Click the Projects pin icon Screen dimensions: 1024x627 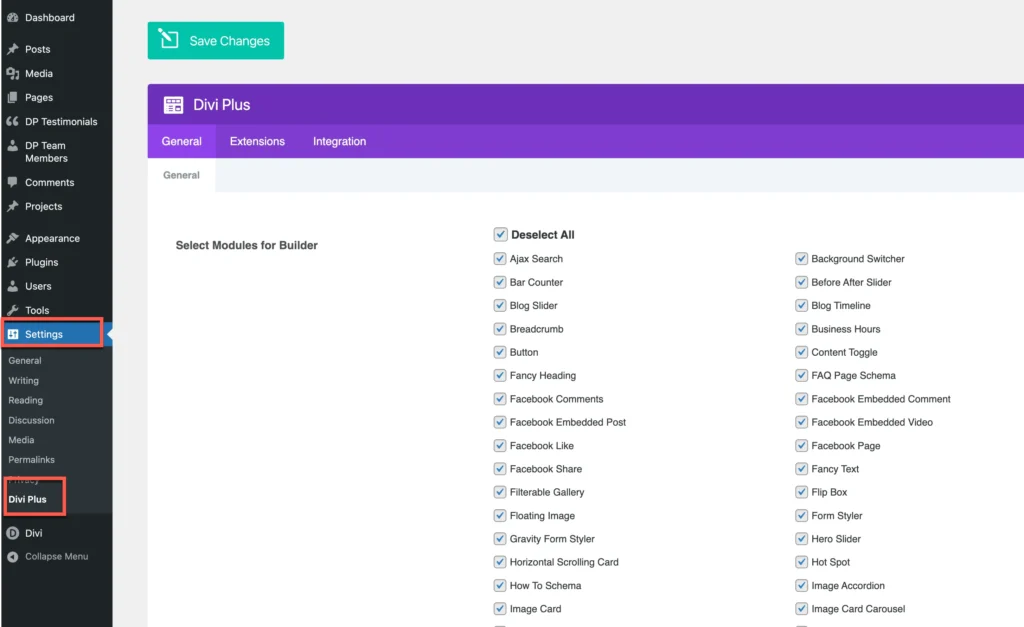tap(12, 206)
